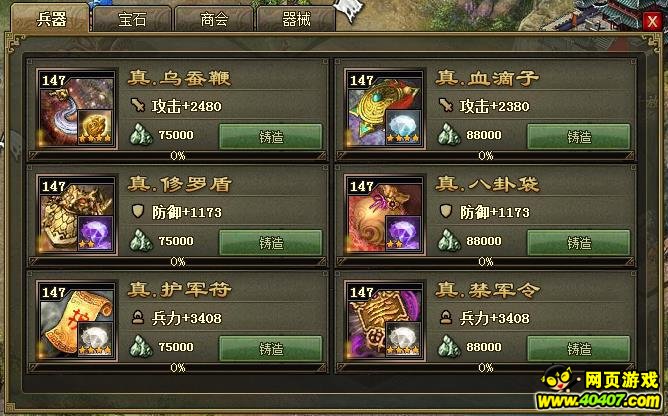Click the gold gem on 真.乌蚕鞭
This screenshot has height=416, width=668.
[x=95, y=127]
